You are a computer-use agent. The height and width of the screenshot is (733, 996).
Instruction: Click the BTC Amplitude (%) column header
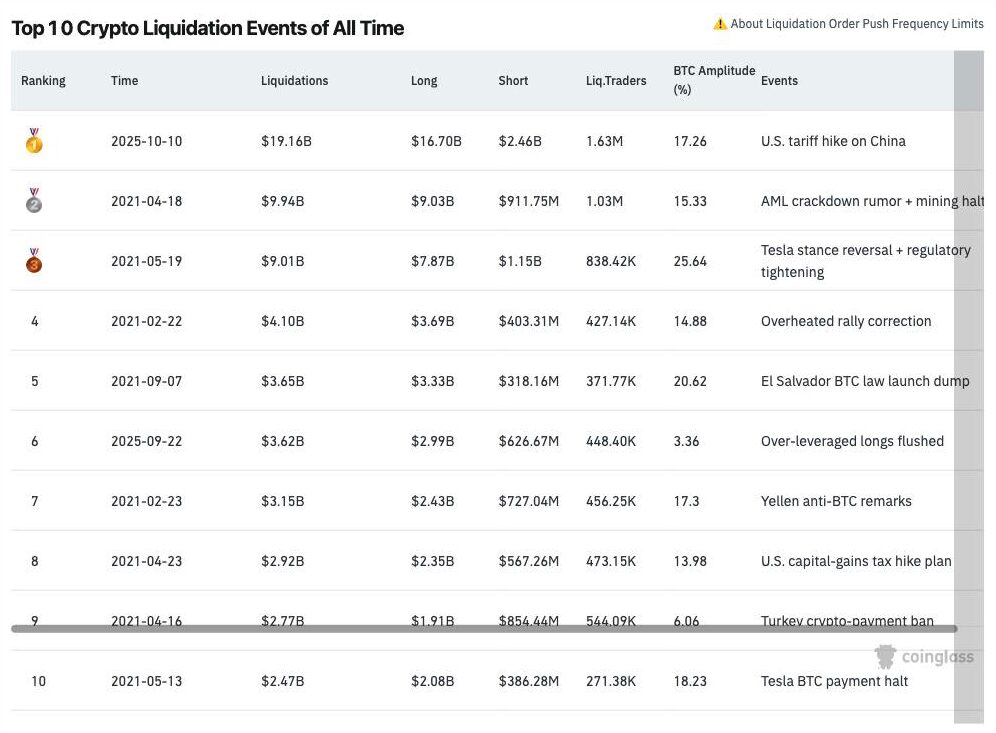pos(713,80)
